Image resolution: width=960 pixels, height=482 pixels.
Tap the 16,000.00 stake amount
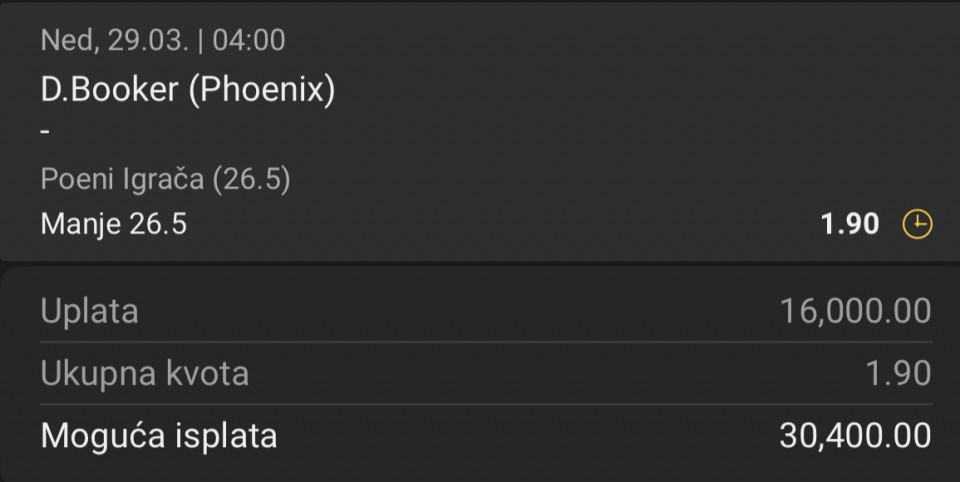(855, 311)
